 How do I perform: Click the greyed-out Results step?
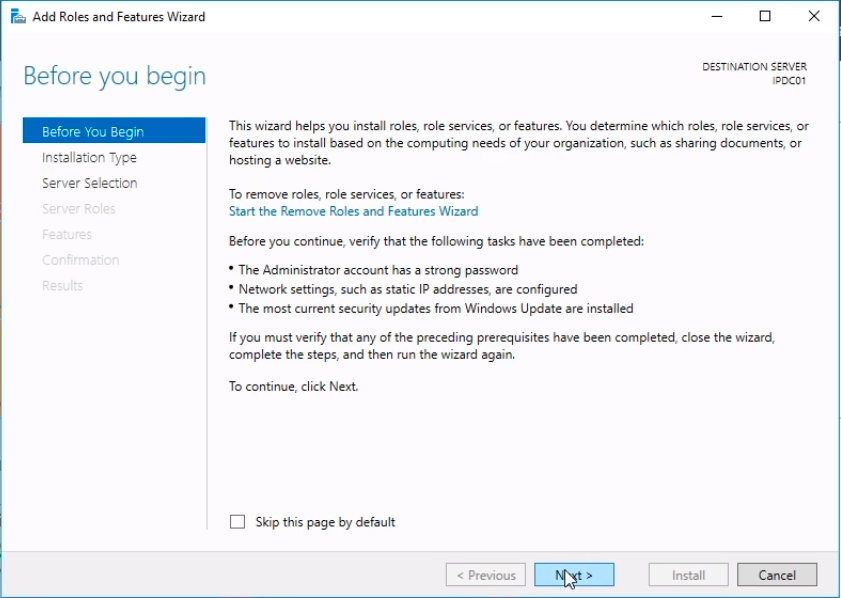coord(62,286)
